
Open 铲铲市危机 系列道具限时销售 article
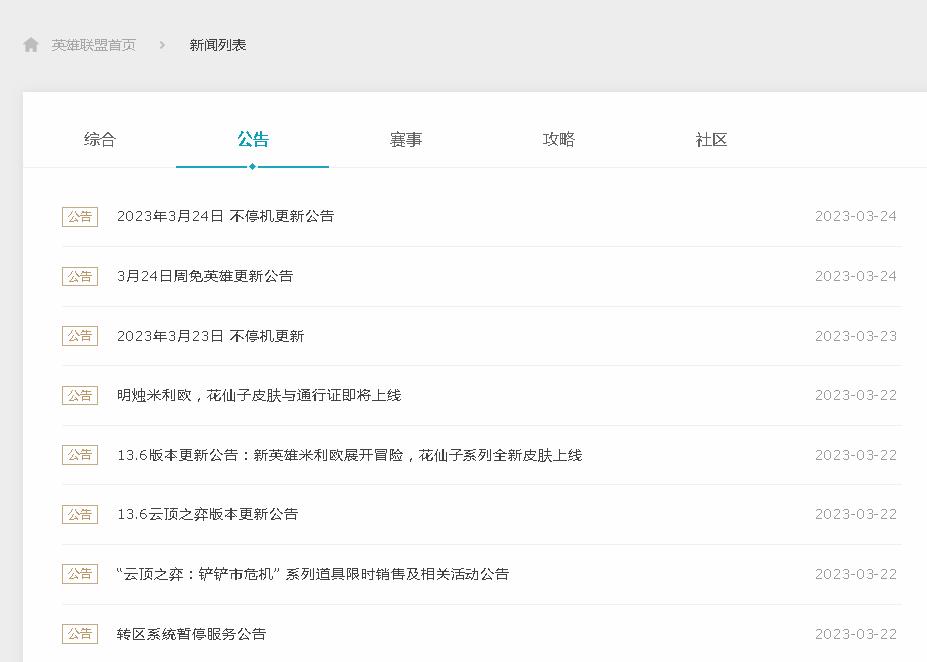(313, 574)
